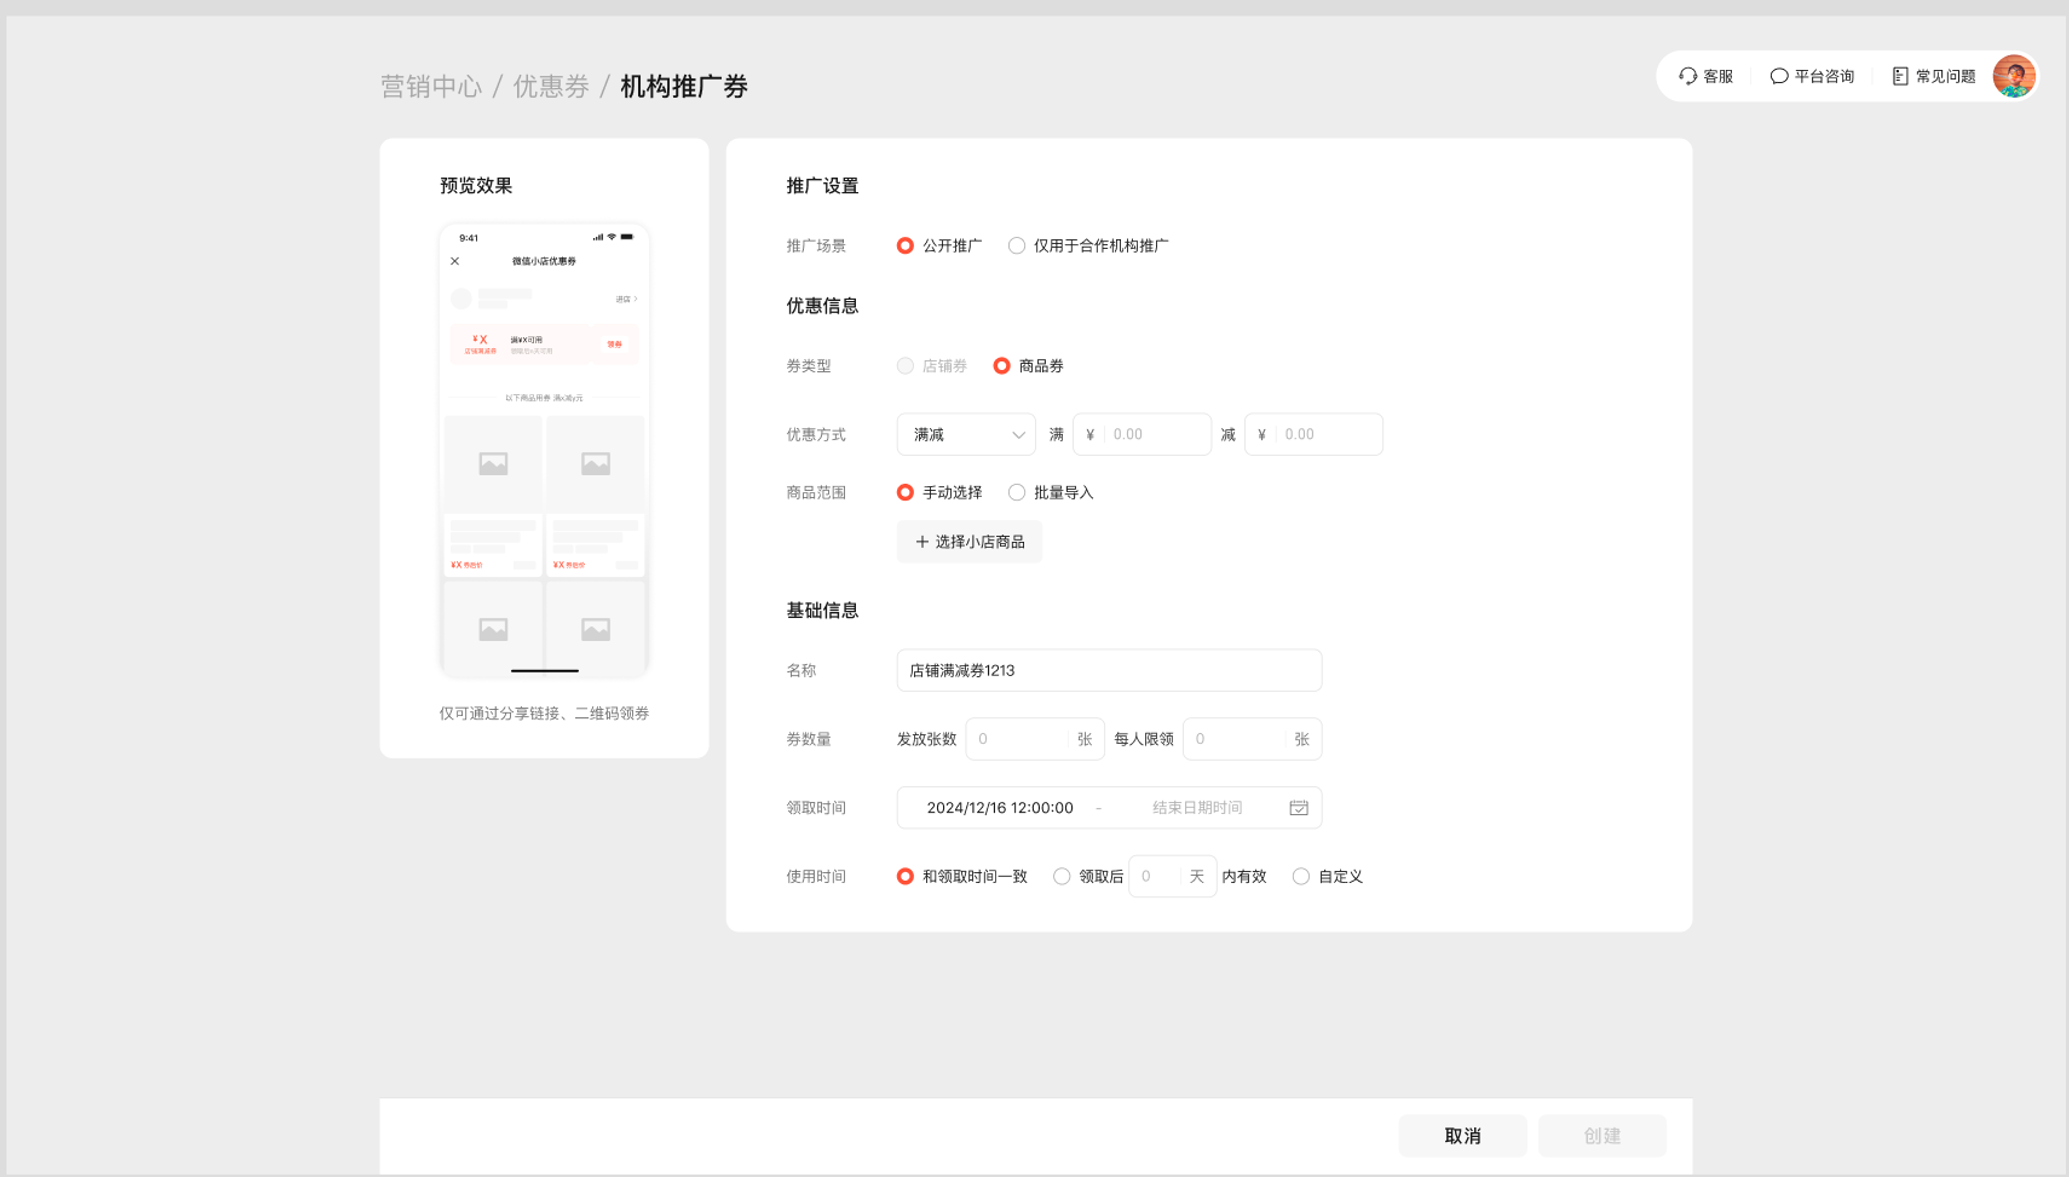Image resolution: width=2069 pixels, height=1177 pixels.
Task: Select the partner-institution-only promotion radio
Action: pos(1017,246)
